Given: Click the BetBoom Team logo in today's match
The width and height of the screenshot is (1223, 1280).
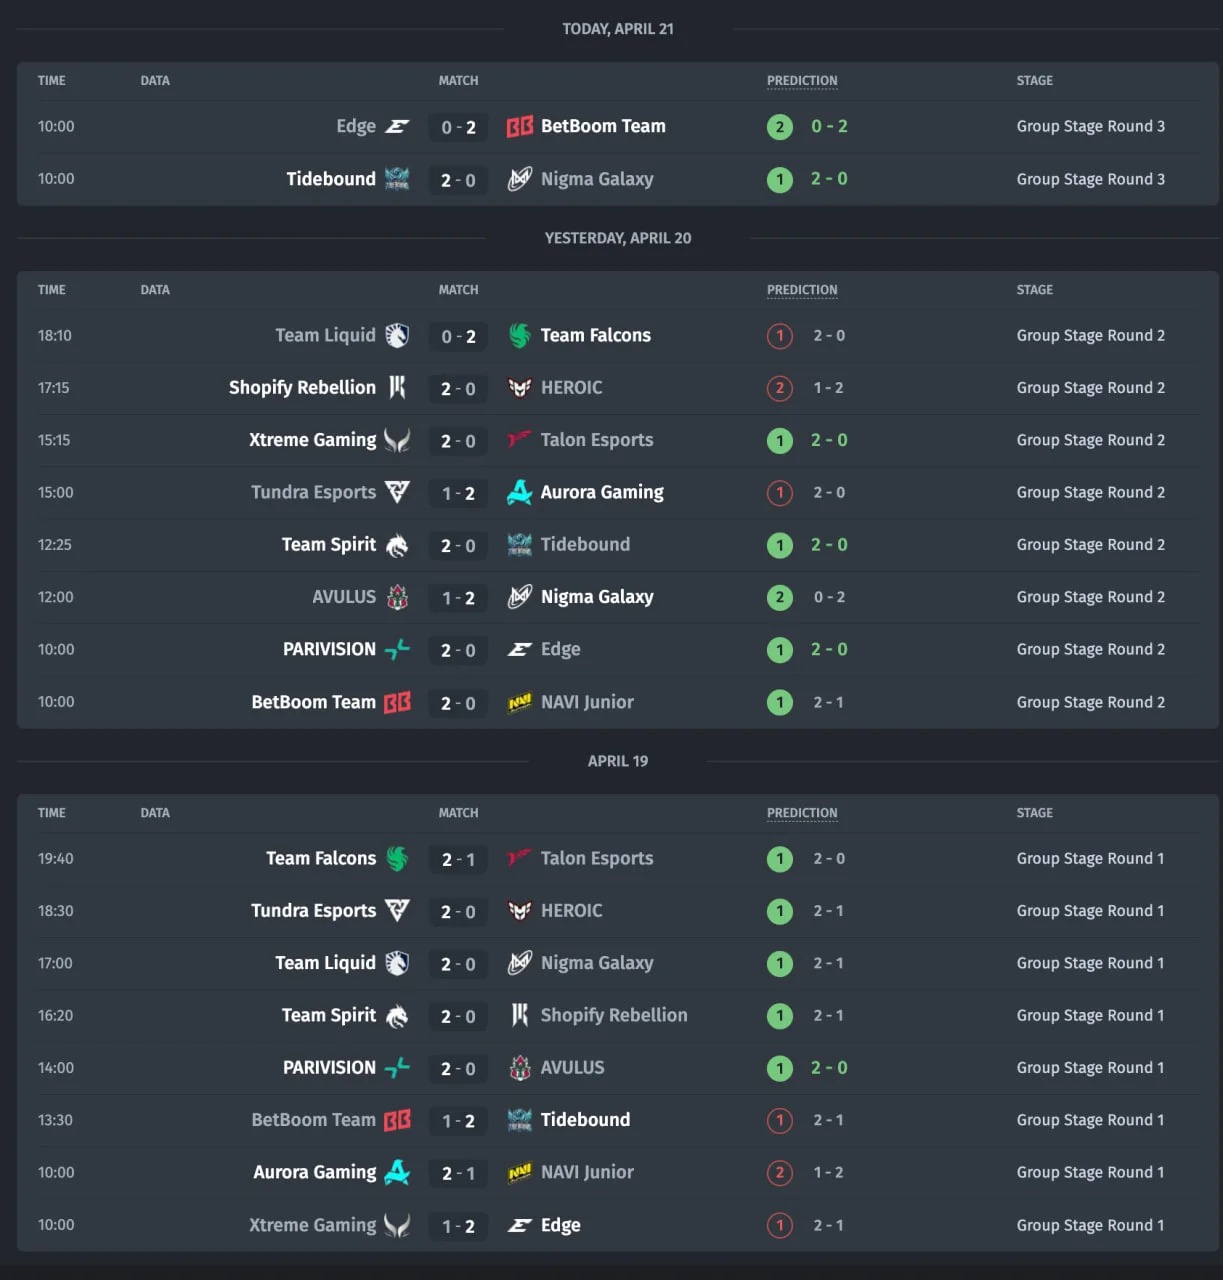Looking at the screenshot, I should [x=519, y=127].
